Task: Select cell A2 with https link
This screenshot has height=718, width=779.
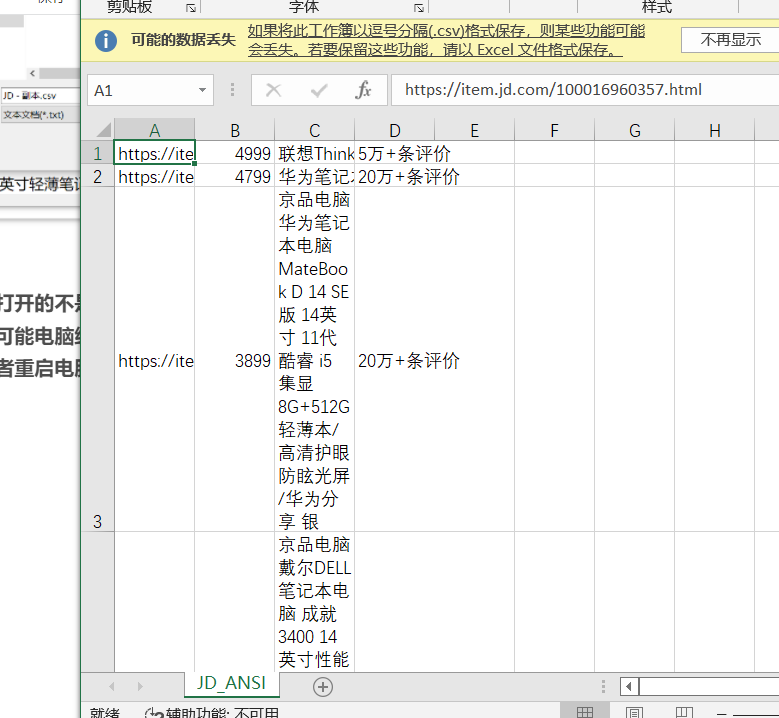Action: pyautogui.click(x=155, y=176)
